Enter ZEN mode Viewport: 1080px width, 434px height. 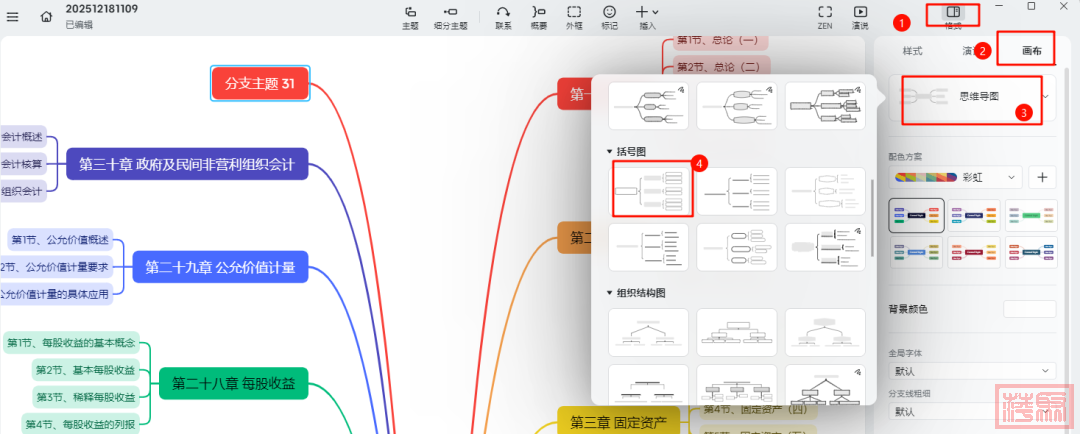pyautogui.click(x=825, y=15)
